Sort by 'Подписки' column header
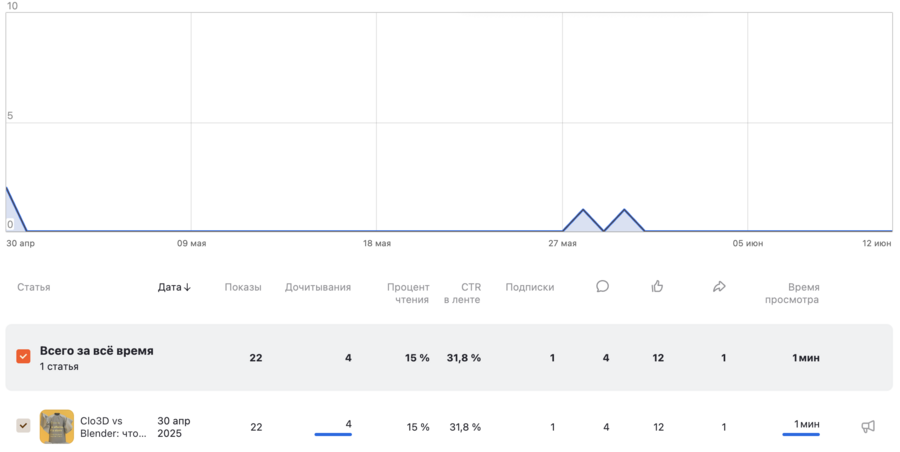 tap(530, 288)
